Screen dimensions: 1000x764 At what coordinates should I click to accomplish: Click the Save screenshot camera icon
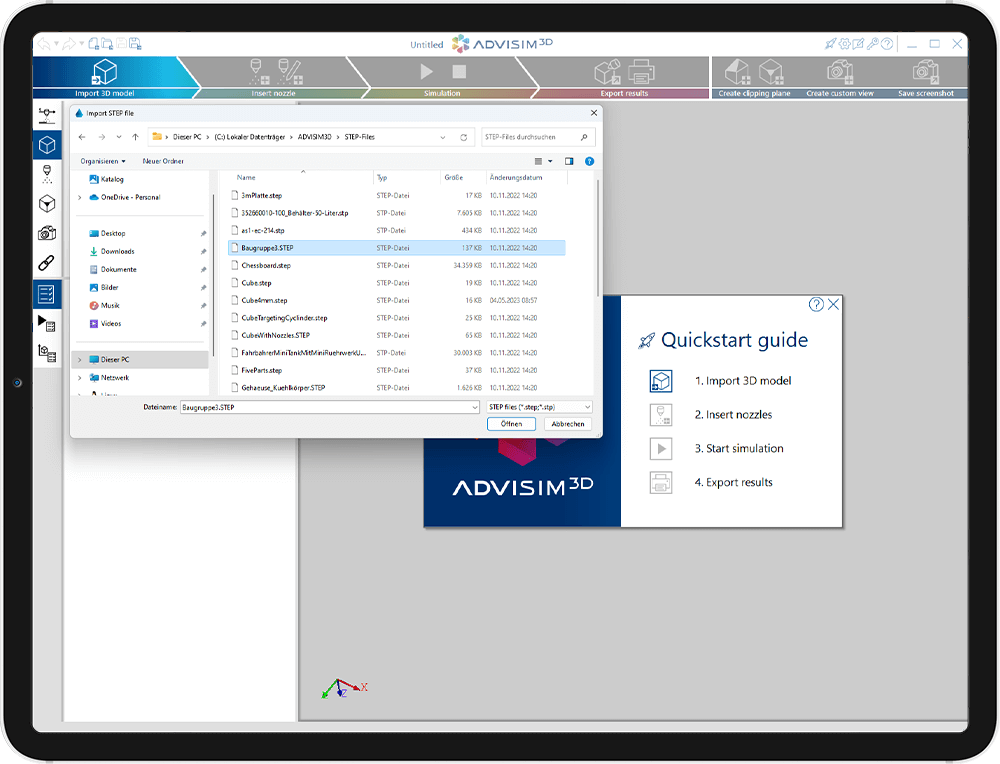(925, 71)
